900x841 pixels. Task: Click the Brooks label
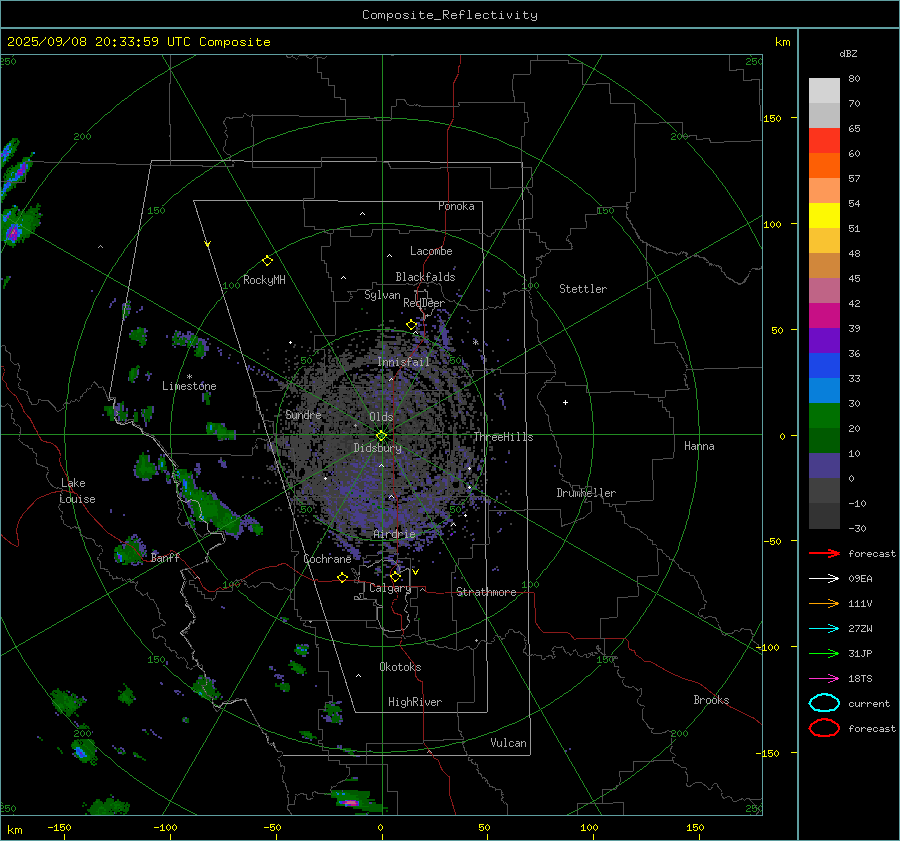click(x=711, y=700)
